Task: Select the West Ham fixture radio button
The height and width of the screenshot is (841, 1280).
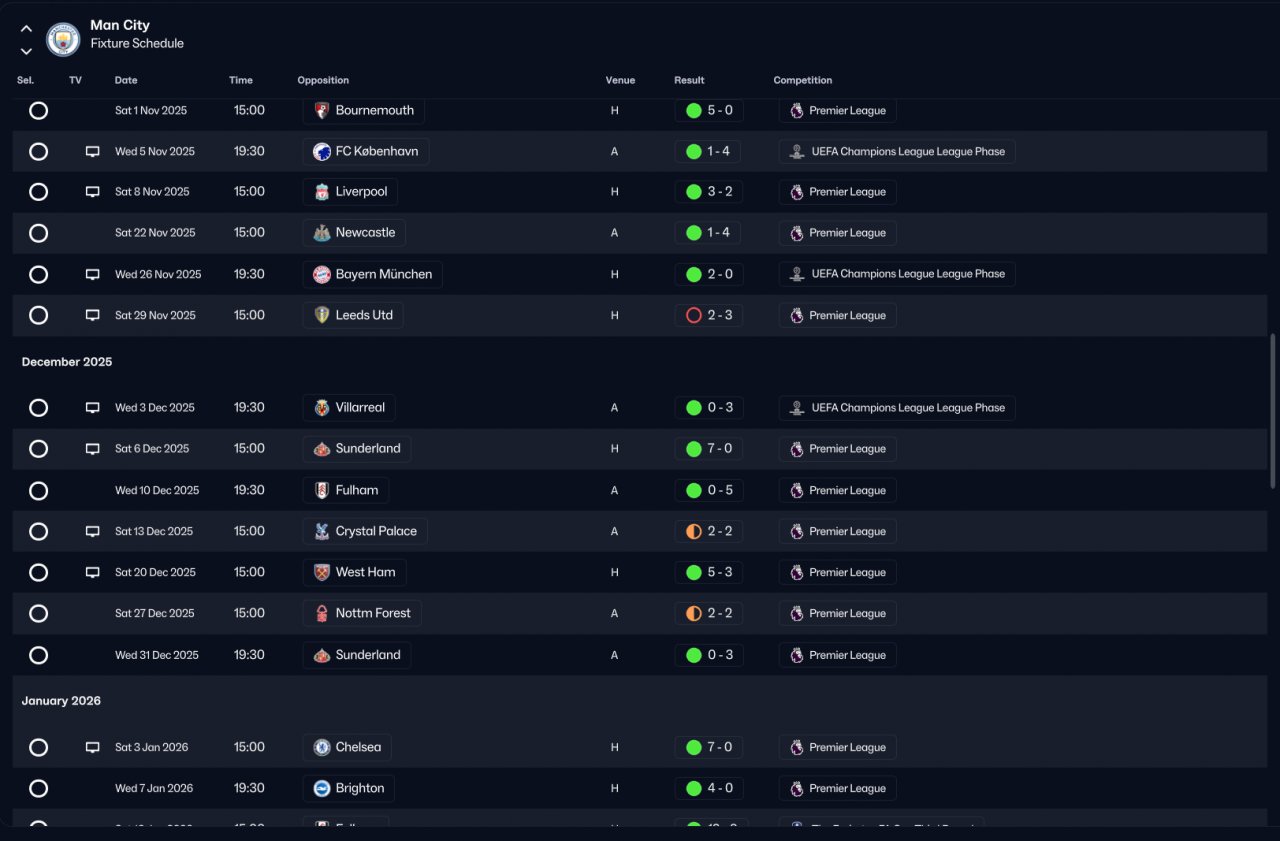Action: 38,573
